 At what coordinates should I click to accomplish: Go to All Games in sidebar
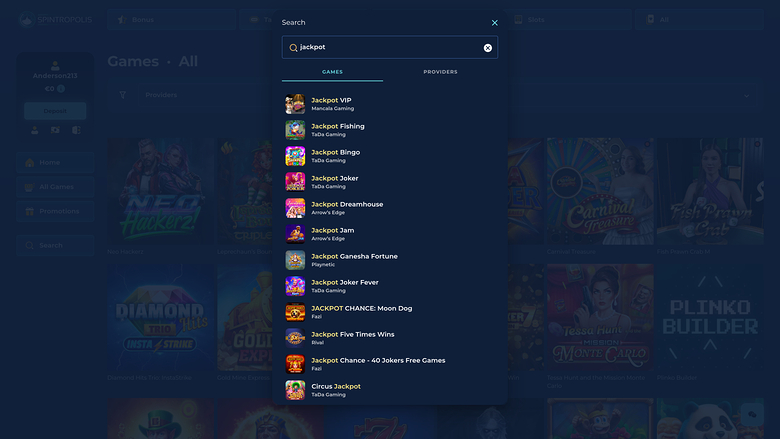[55, 187]
